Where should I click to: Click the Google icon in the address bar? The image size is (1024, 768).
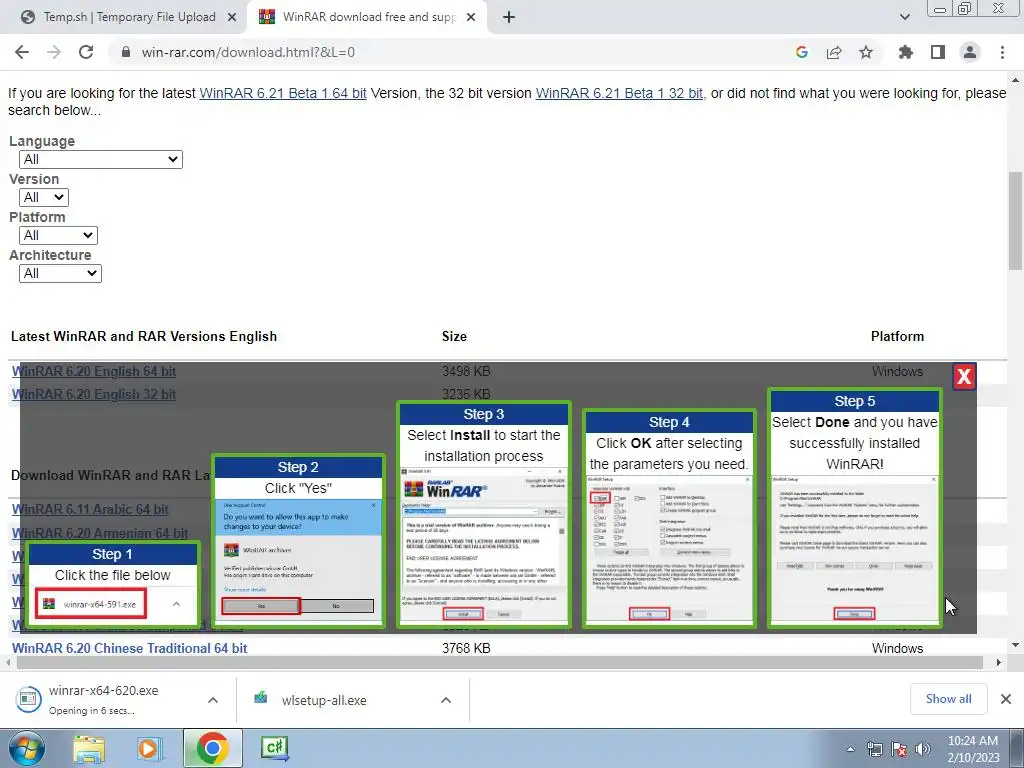[802, 52]
